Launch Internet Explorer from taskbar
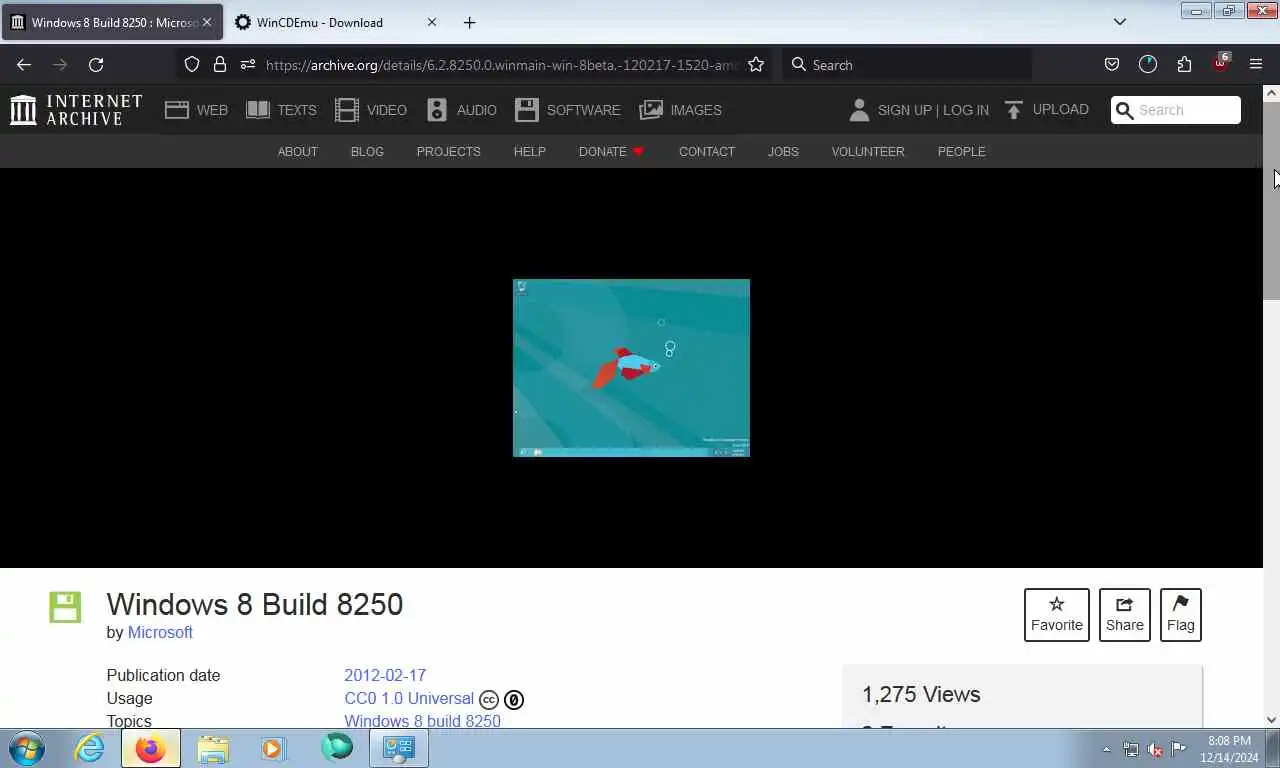 (x=89, y=748)
